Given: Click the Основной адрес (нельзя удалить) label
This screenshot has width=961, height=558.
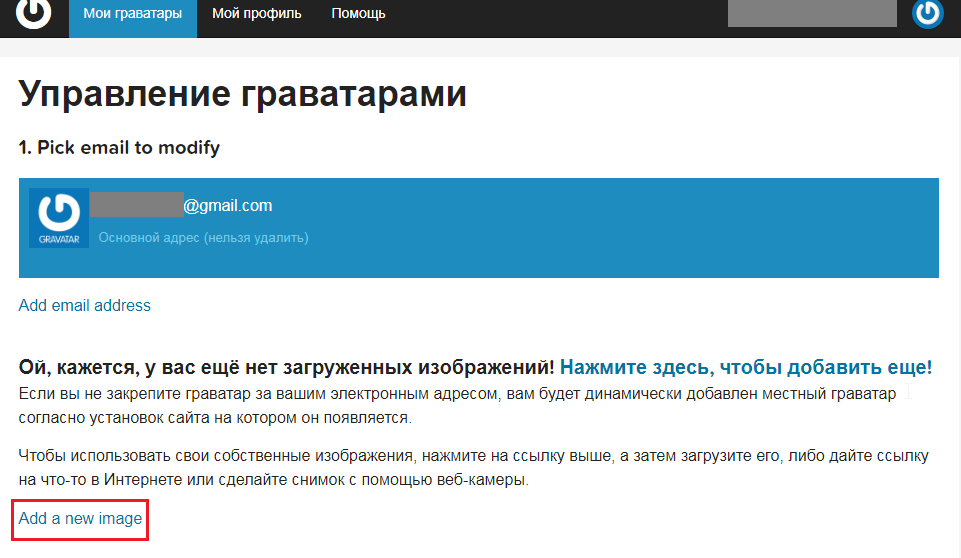Looking at the screenshot, I should coord(203,238).
